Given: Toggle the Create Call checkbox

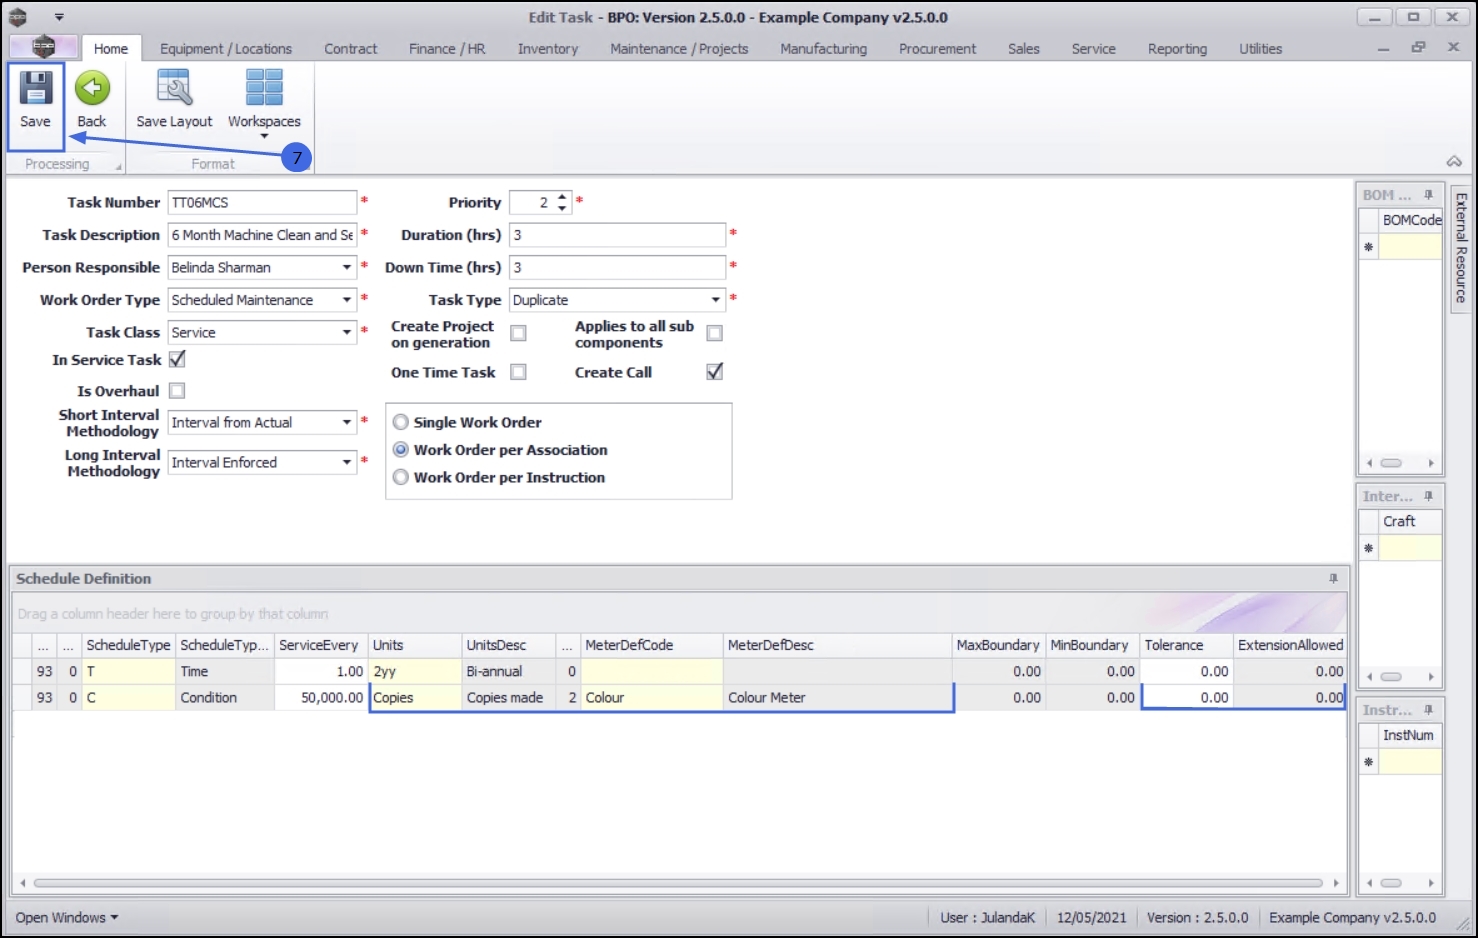Looking at the screenshot, I should (714, 372).
